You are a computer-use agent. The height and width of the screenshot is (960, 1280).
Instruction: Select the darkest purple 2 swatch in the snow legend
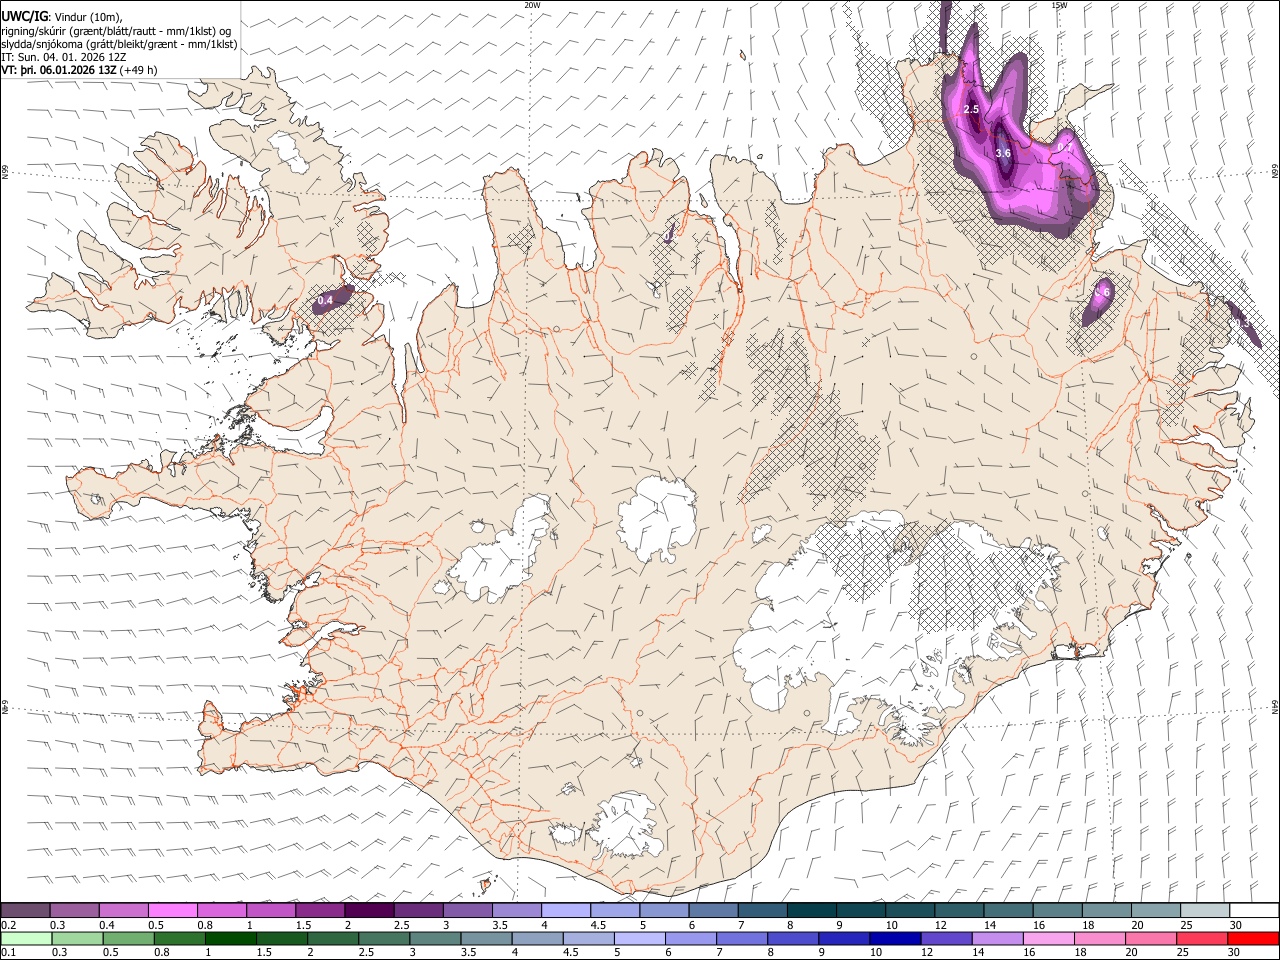[x=369, y=911]
